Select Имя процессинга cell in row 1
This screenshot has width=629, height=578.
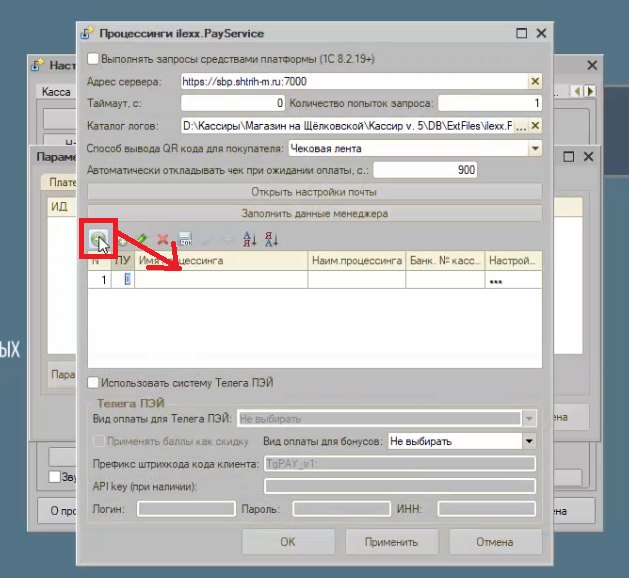pyautogui.click(x=221, y=280)
